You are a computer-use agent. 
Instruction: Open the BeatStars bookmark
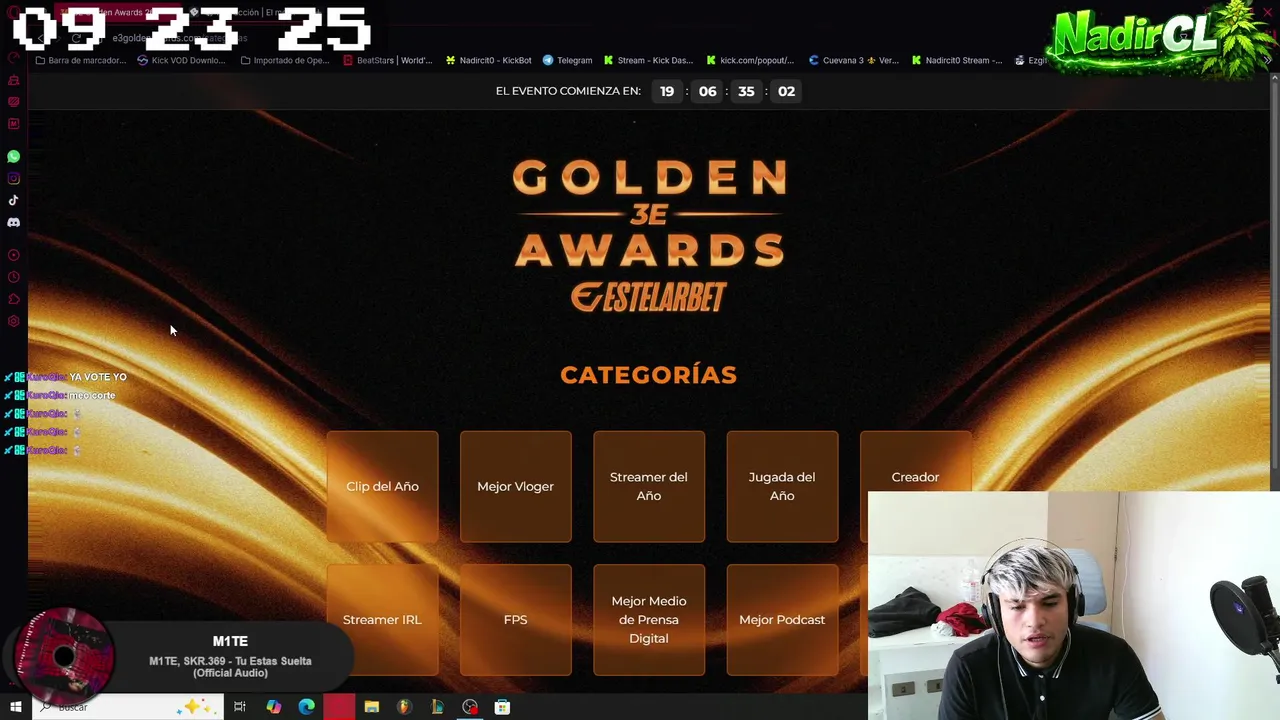388,60
